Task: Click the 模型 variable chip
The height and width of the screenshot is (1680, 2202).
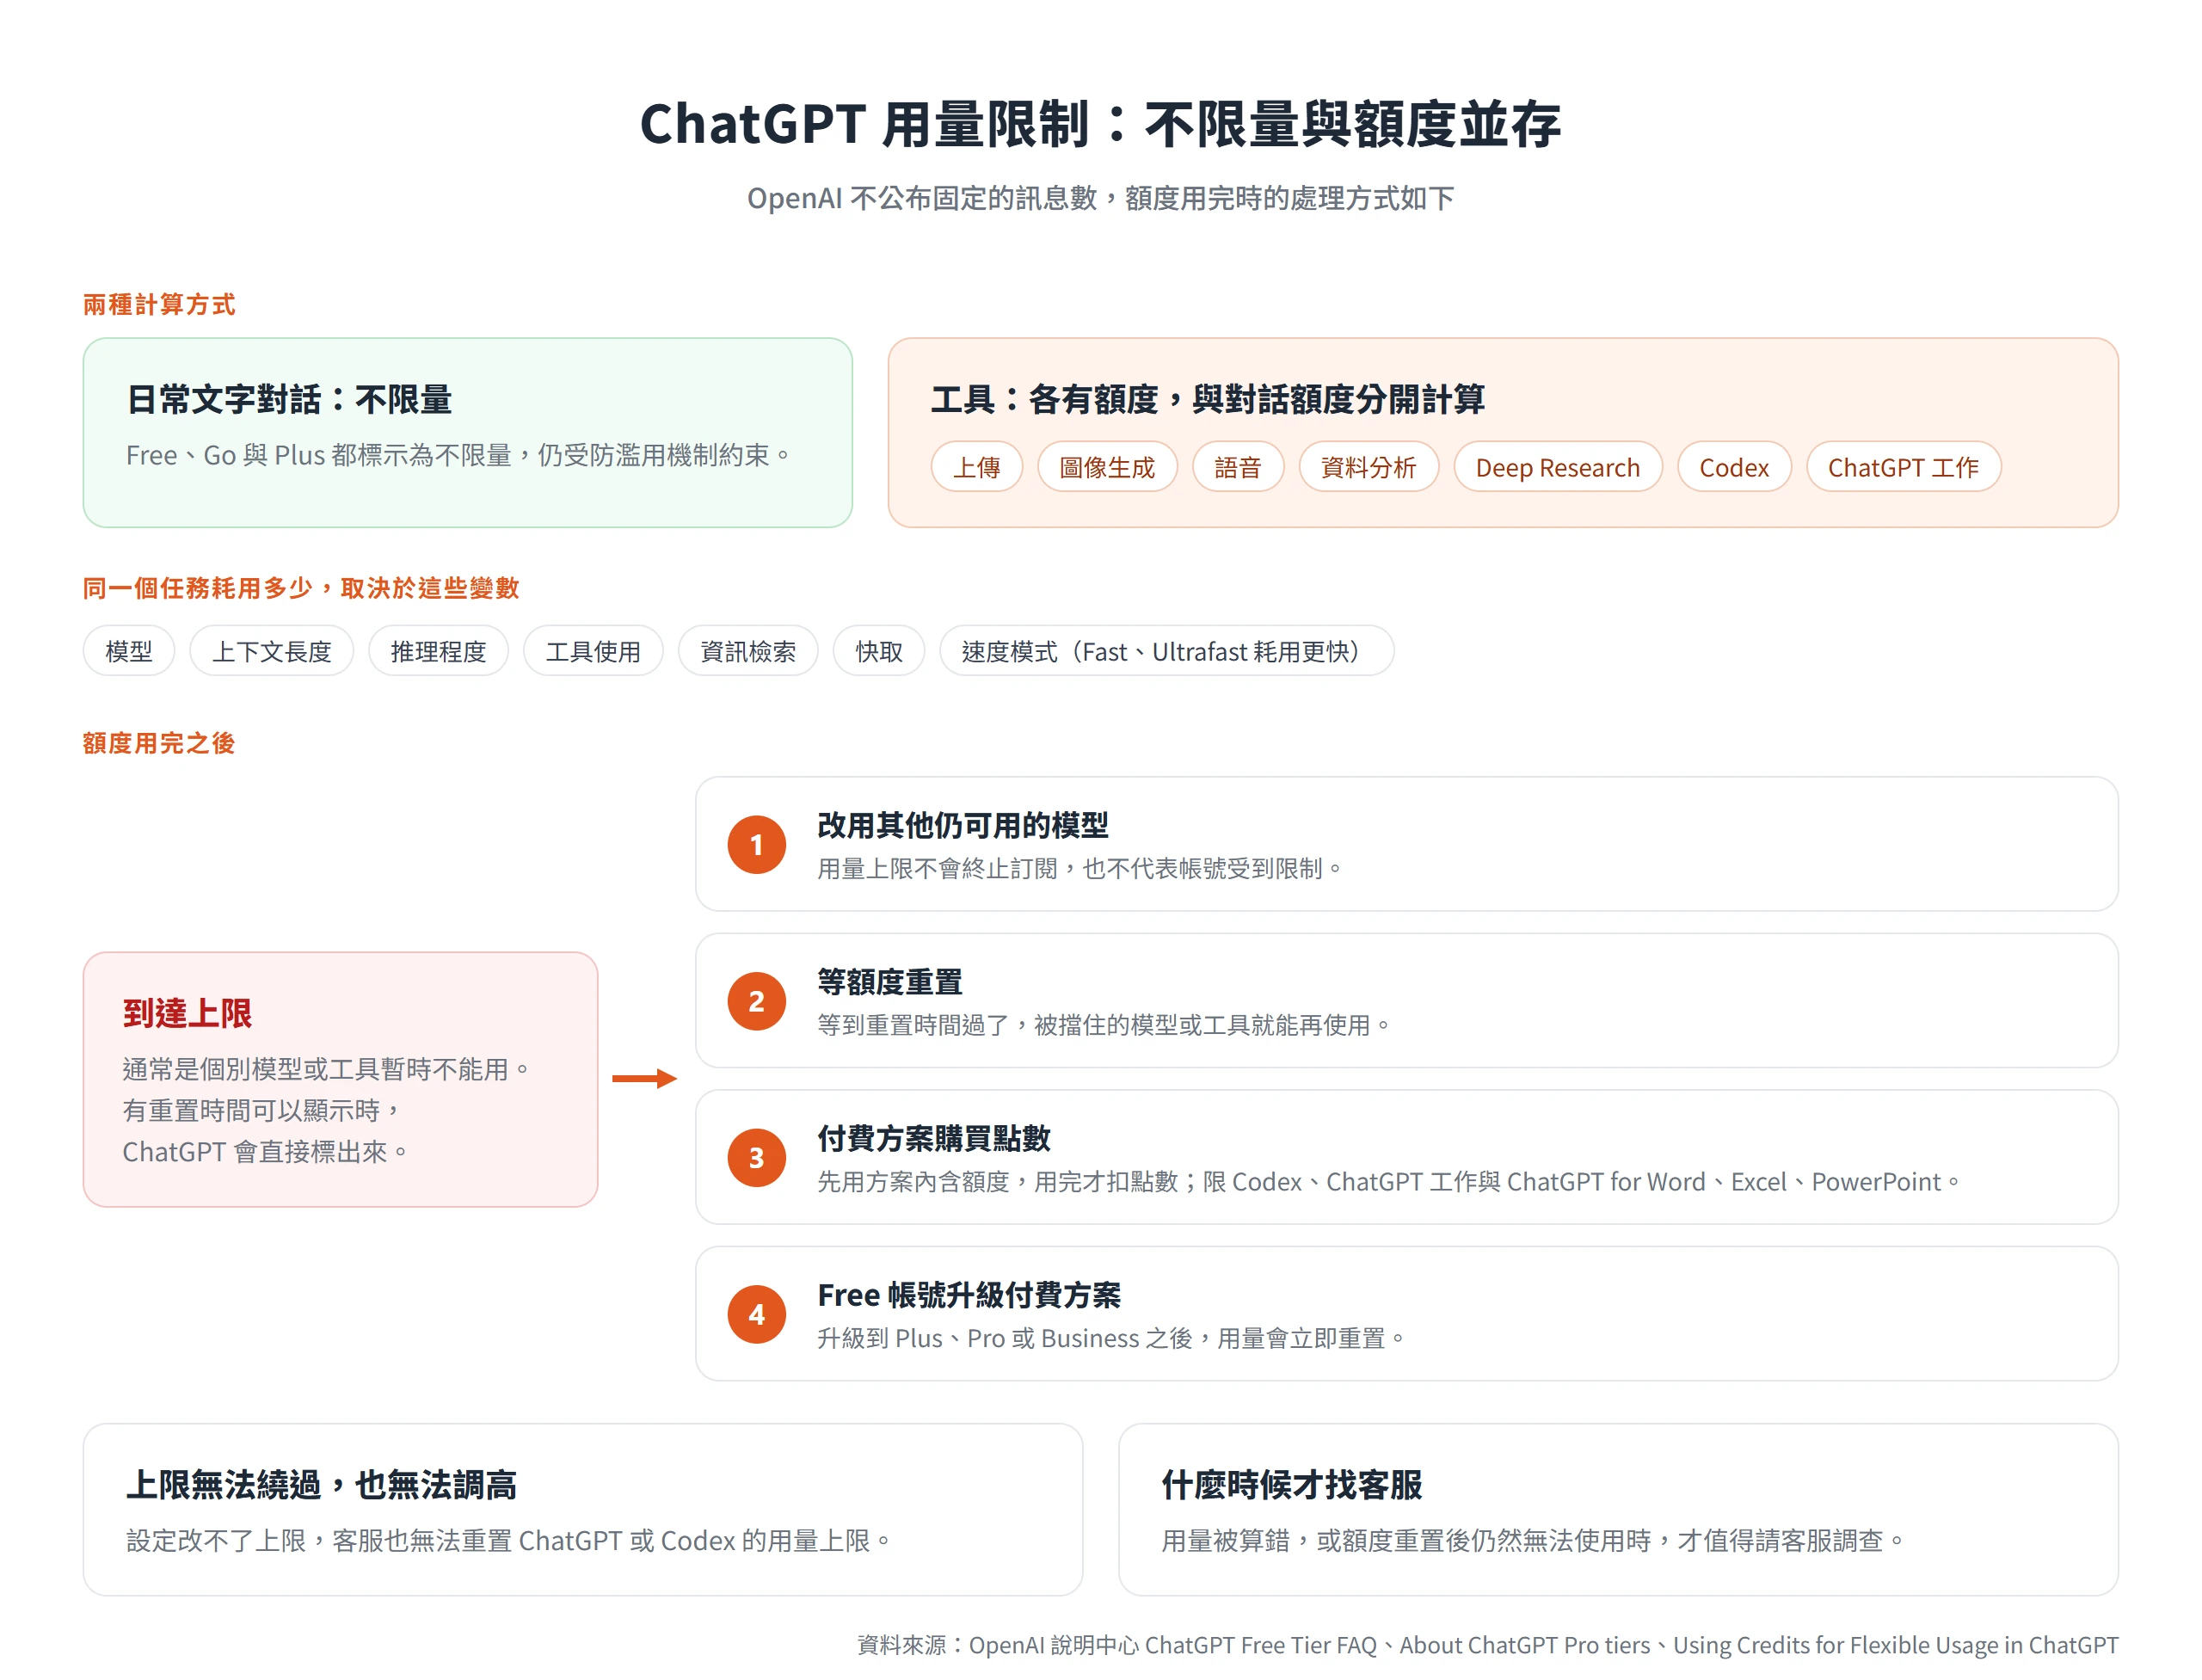Action: pyautogui.click(x=129, y=651)
